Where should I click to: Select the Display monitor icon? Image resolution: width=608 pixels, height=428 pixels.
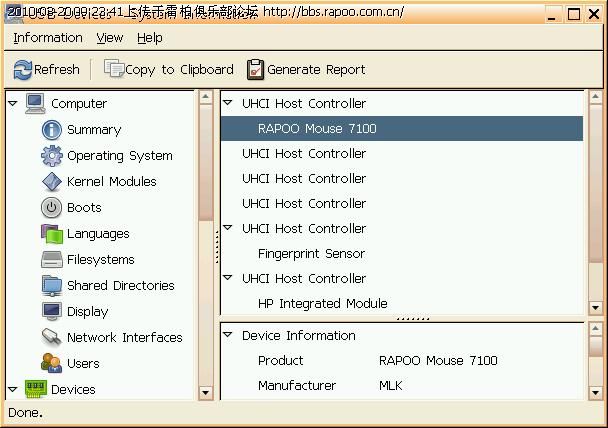[52, 311]
